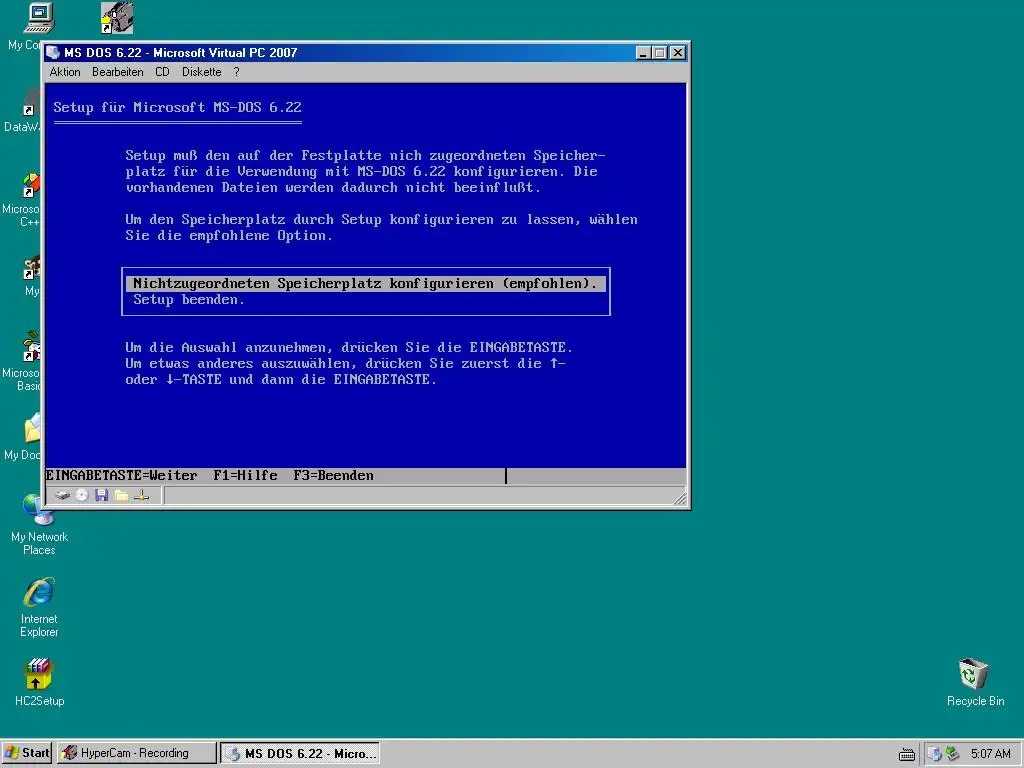Open the Aktion menu in Virtual PC
The width and height of the screenshot is (1024, 768).
pyautogui.click(x=65, y=72)
